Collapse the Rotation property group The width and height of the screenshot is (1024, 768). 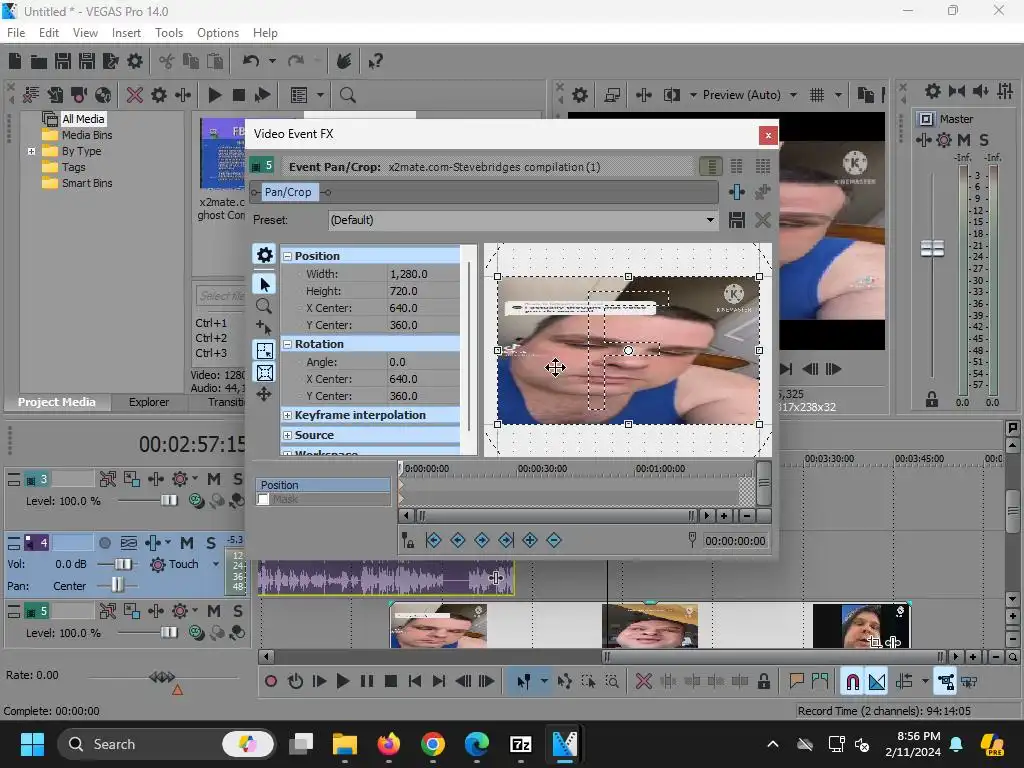287,344
